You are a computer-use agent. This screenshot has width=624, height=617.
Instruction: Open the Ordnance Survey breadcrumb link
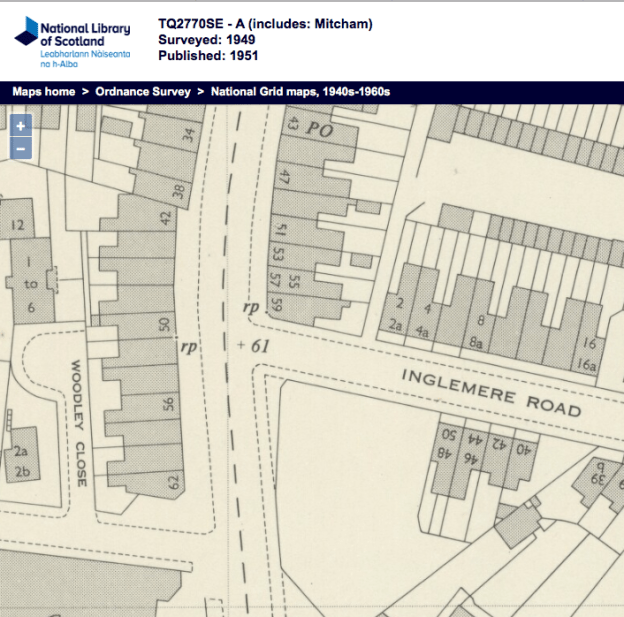[x=142, y=92]
